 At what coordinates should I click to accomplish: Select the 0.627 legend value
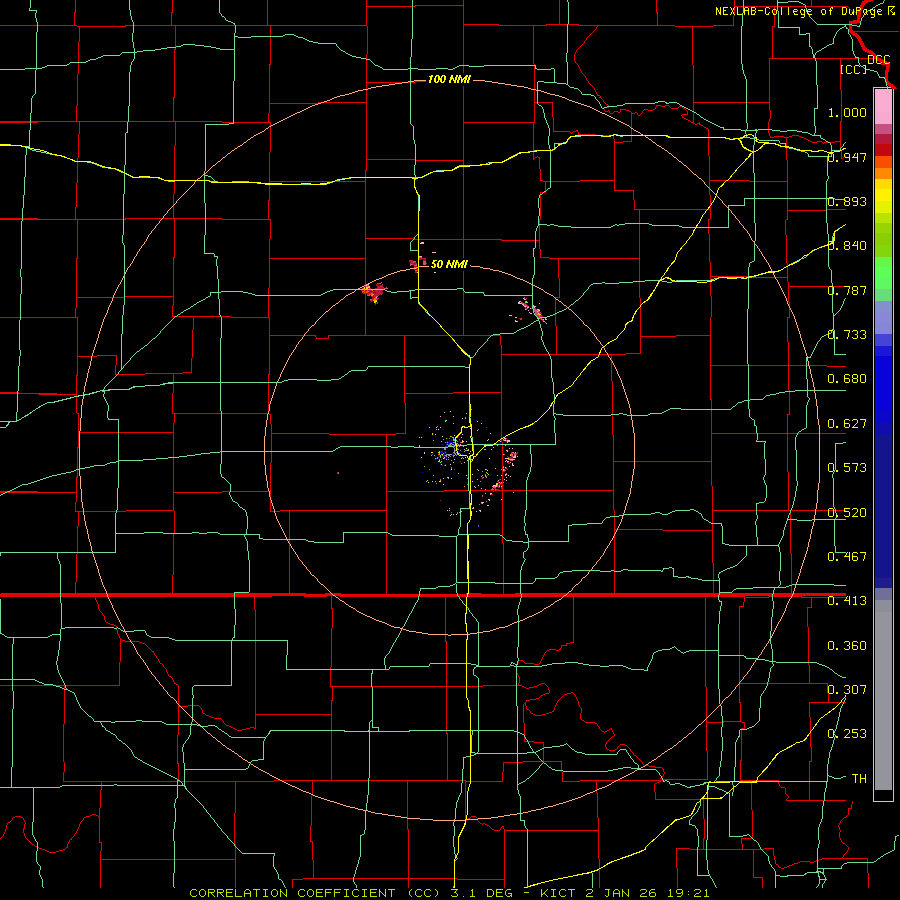847,424
